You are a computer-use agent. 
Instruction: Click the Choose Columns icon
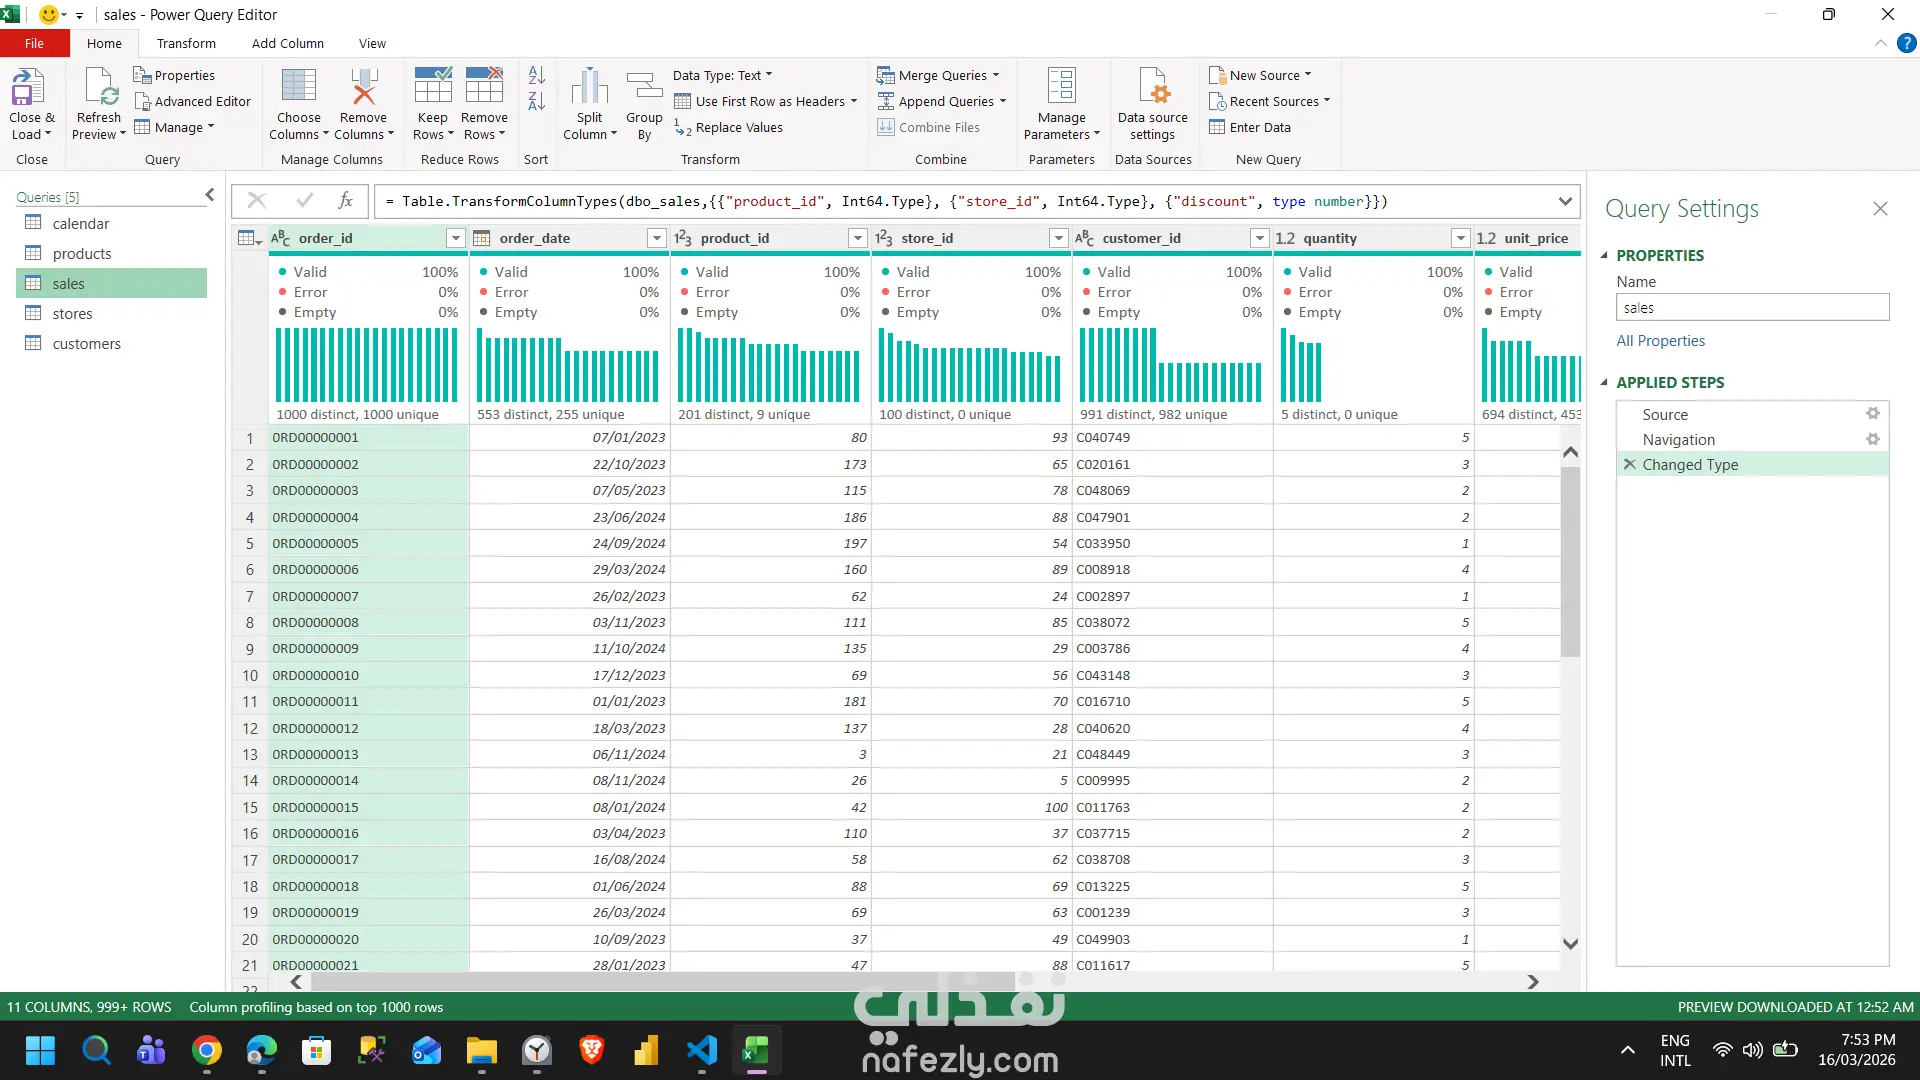pyautogui.click(x=298, y=86)
